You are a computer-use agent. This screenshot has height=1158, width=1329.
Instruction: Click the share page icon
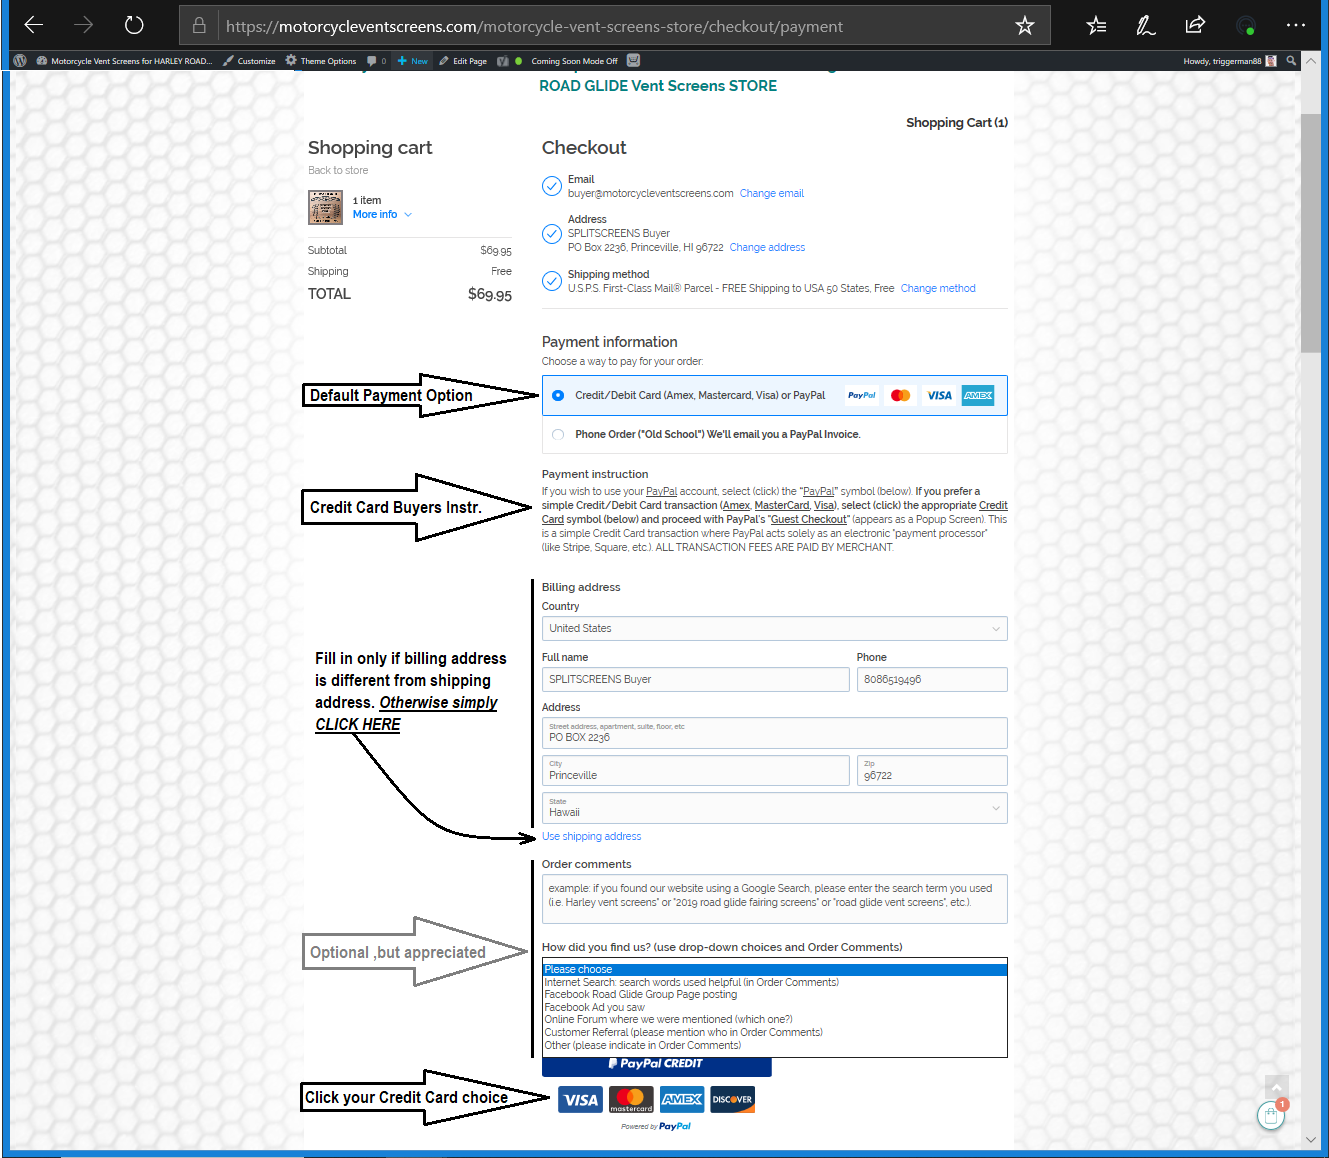[1195, 25]
